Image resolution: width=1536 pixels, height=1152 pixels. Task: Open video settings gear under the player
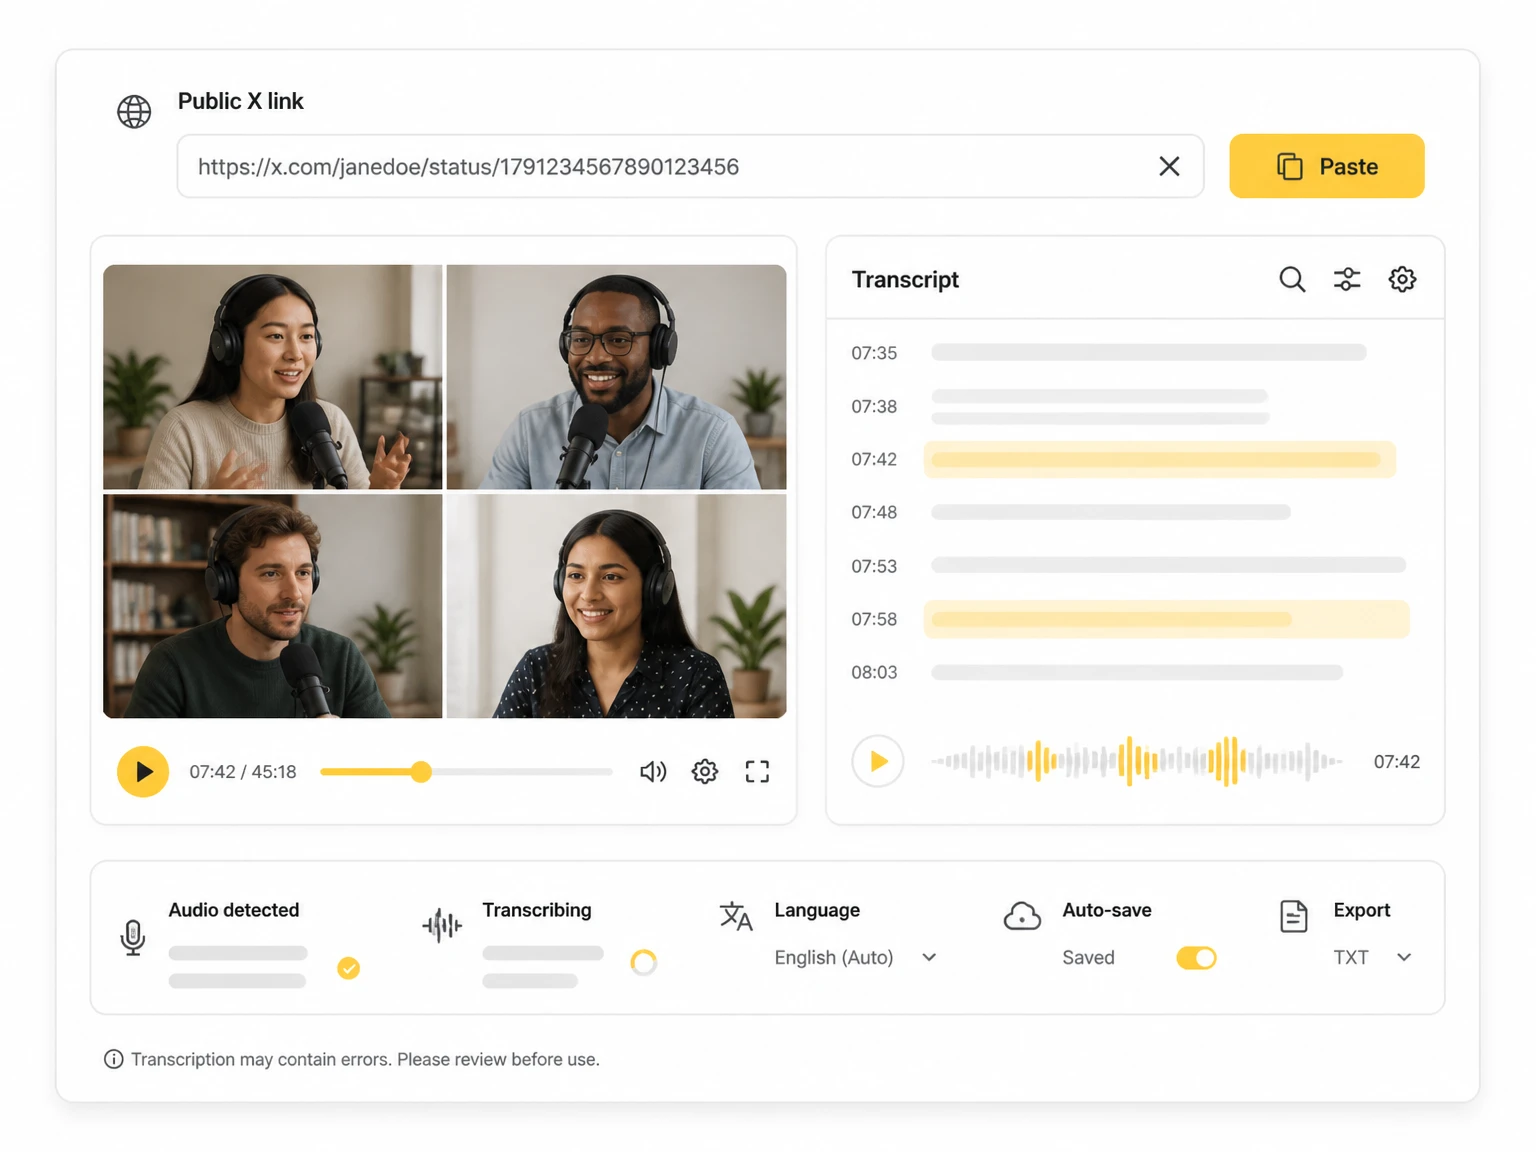point(705,771)
